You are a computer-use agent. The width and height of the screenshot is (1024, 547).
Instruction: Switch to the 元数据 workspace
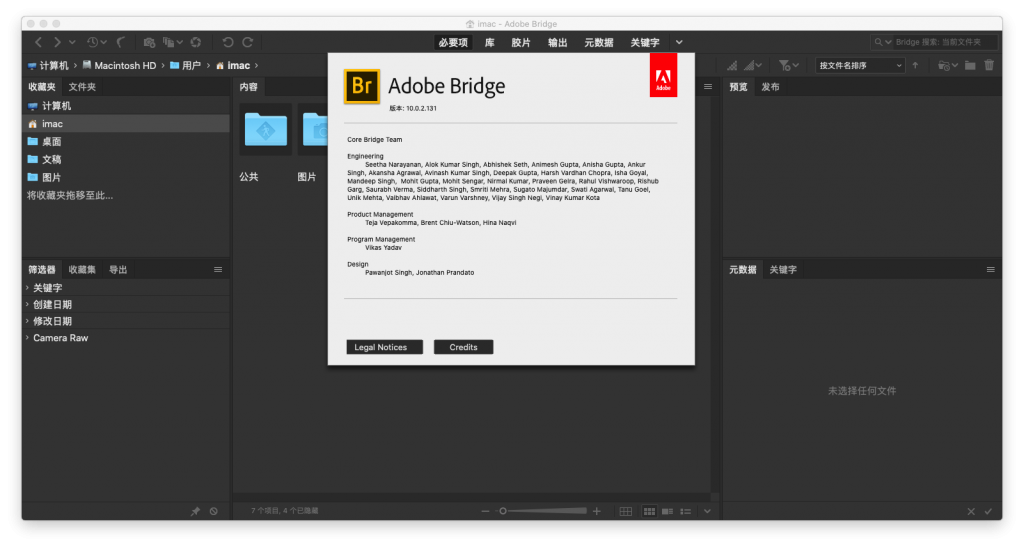click(598, 42)
